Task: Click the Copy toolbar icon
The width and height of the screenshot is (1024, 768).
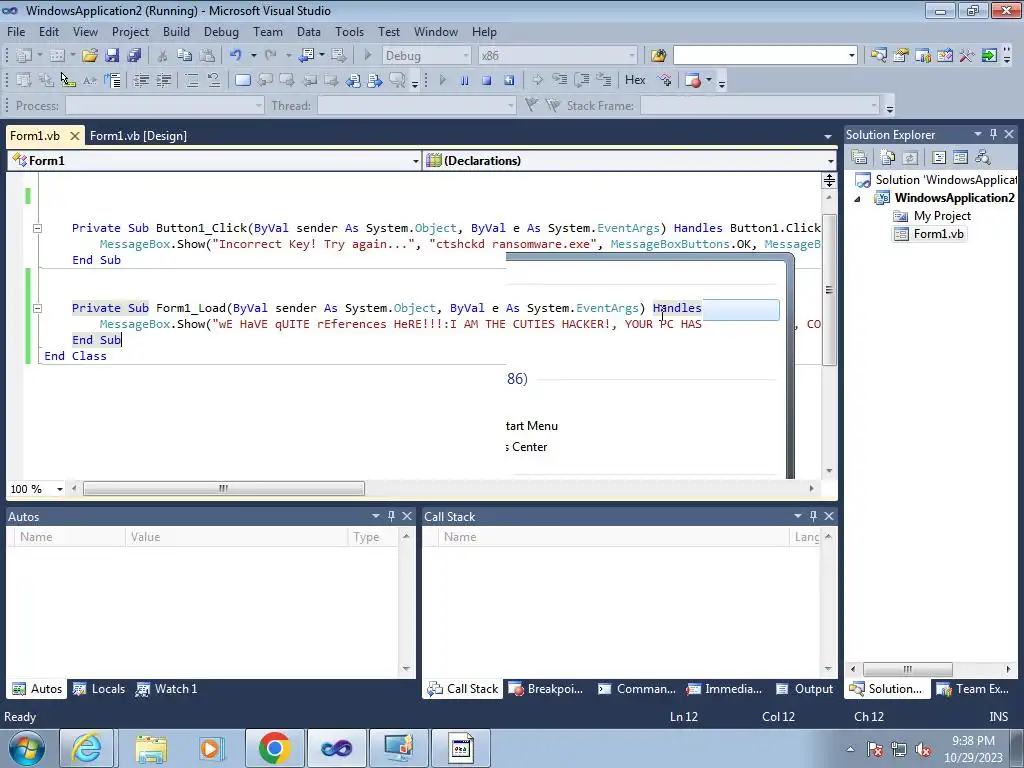Action: 185,56
